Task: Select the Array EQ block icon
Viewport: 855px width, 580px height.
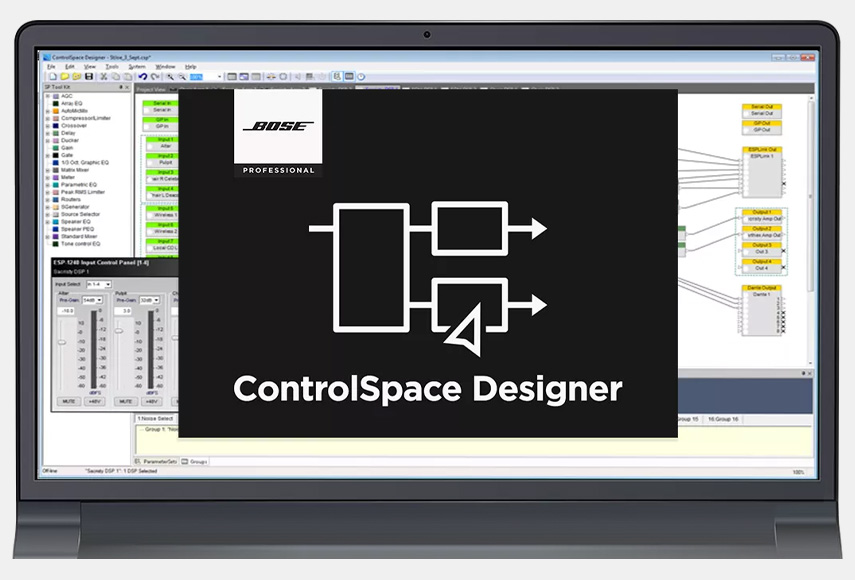Action: point(56,104)
